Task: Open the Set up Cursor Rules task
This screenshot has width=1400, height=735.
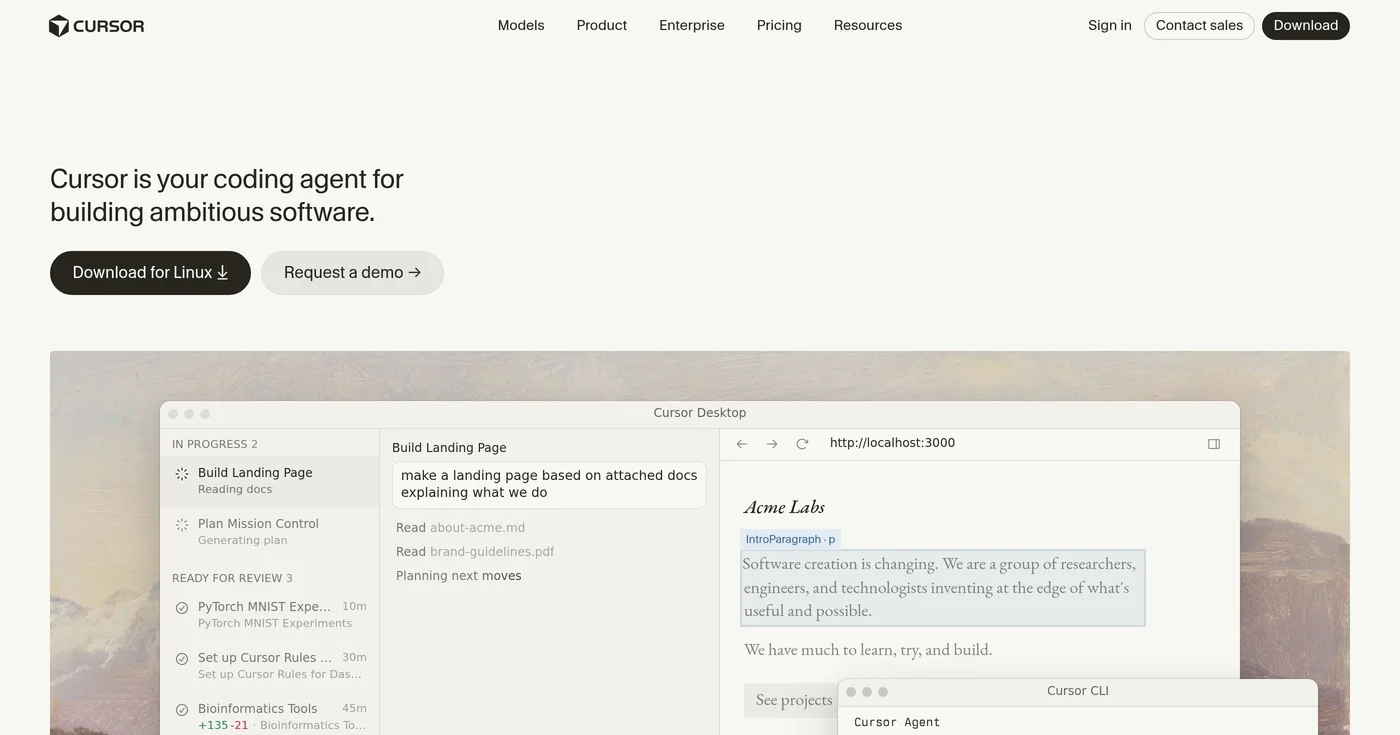Action: click(270, 666)
